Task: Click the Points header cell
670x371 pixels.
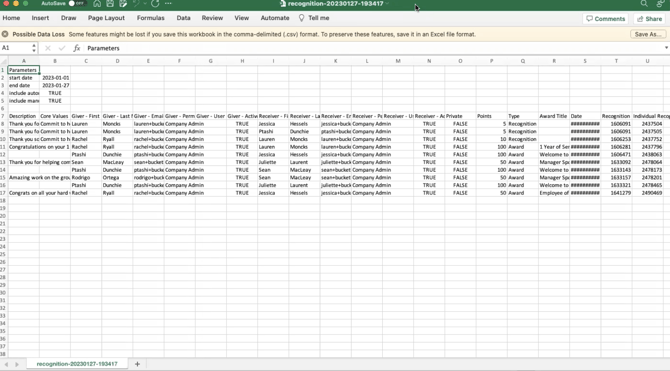Action: coord(491,116)
